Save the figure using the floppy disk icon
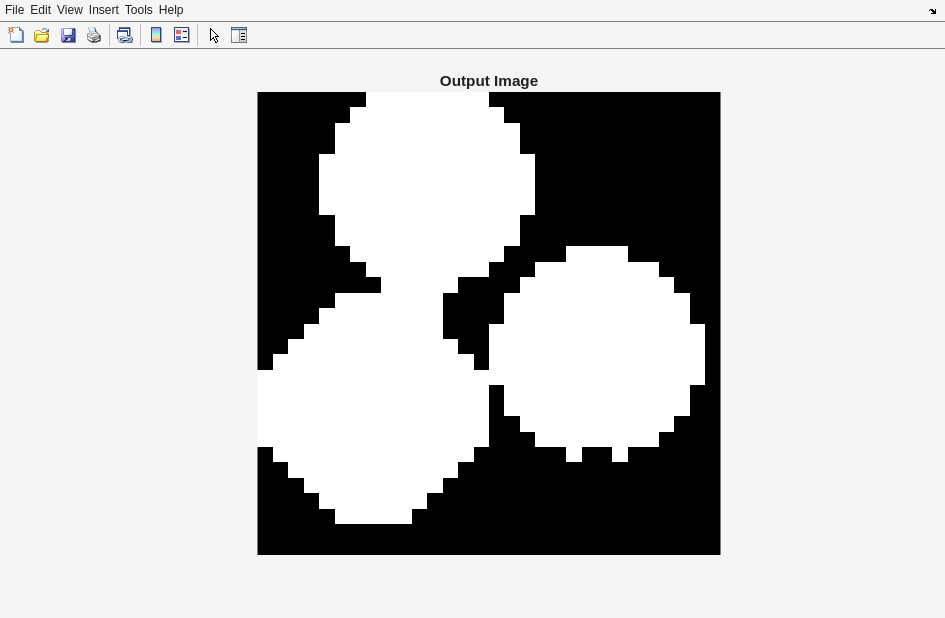Viewport: 945px width, 618px height. pyautogui.click(x=68, y=35)
